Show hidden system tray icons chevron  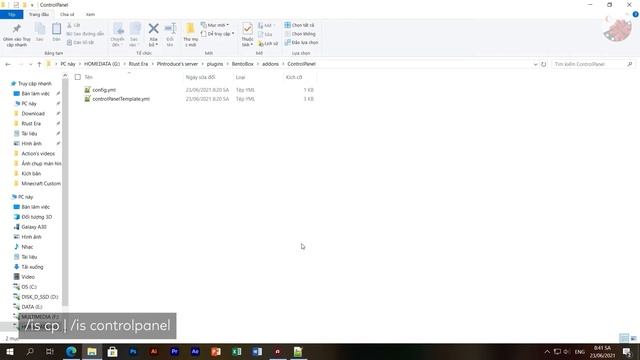pyautogui.click(x=547, y=351)
